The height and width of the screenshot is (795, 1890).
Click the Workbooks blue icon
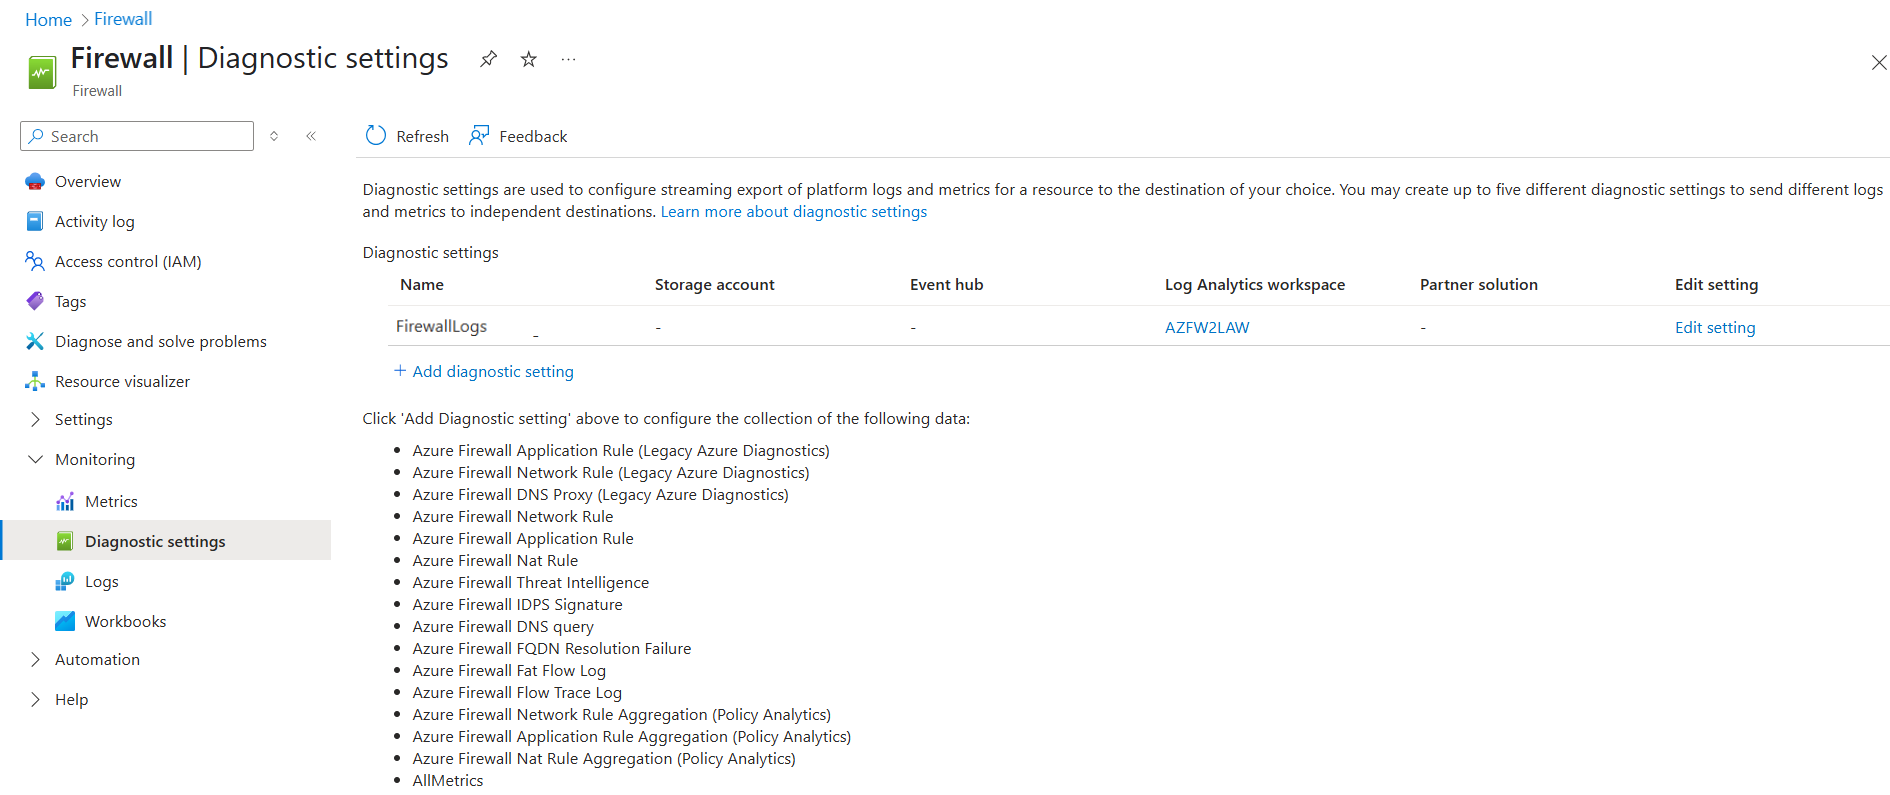65,621
